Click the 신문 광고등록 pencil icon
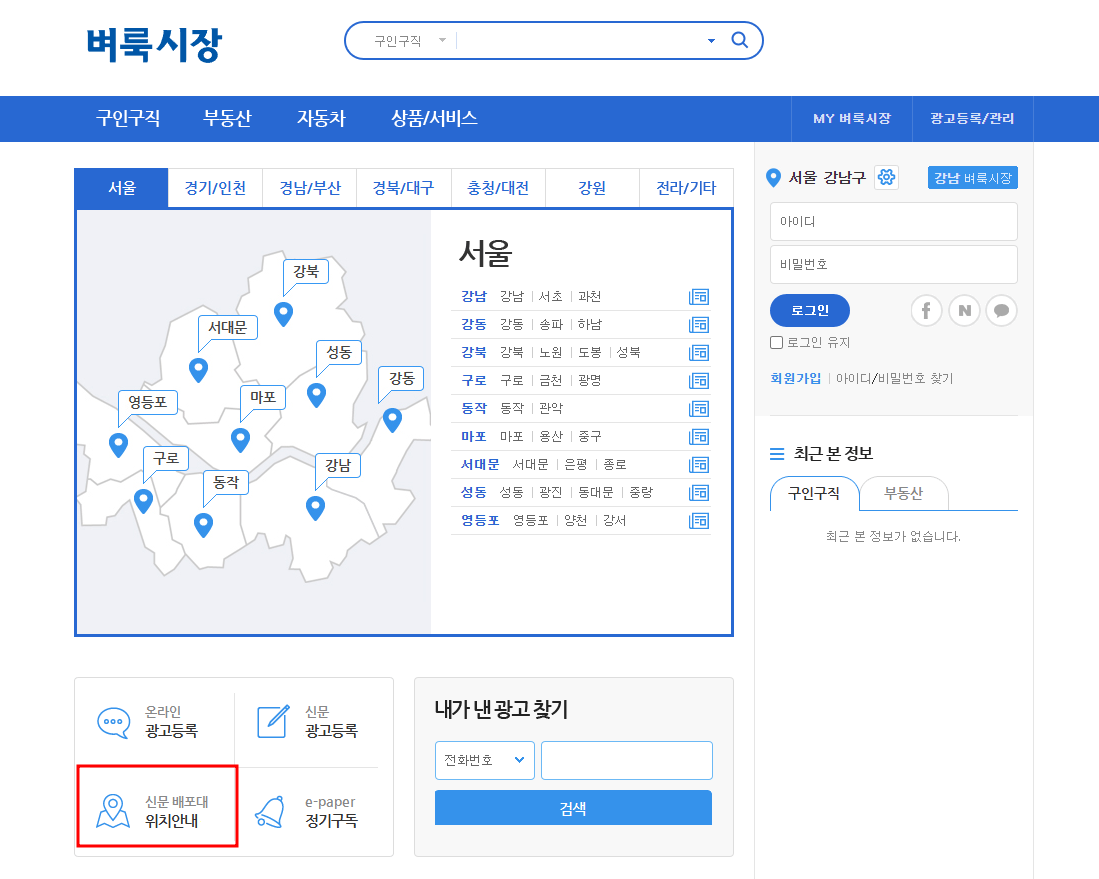 [272, 722]
